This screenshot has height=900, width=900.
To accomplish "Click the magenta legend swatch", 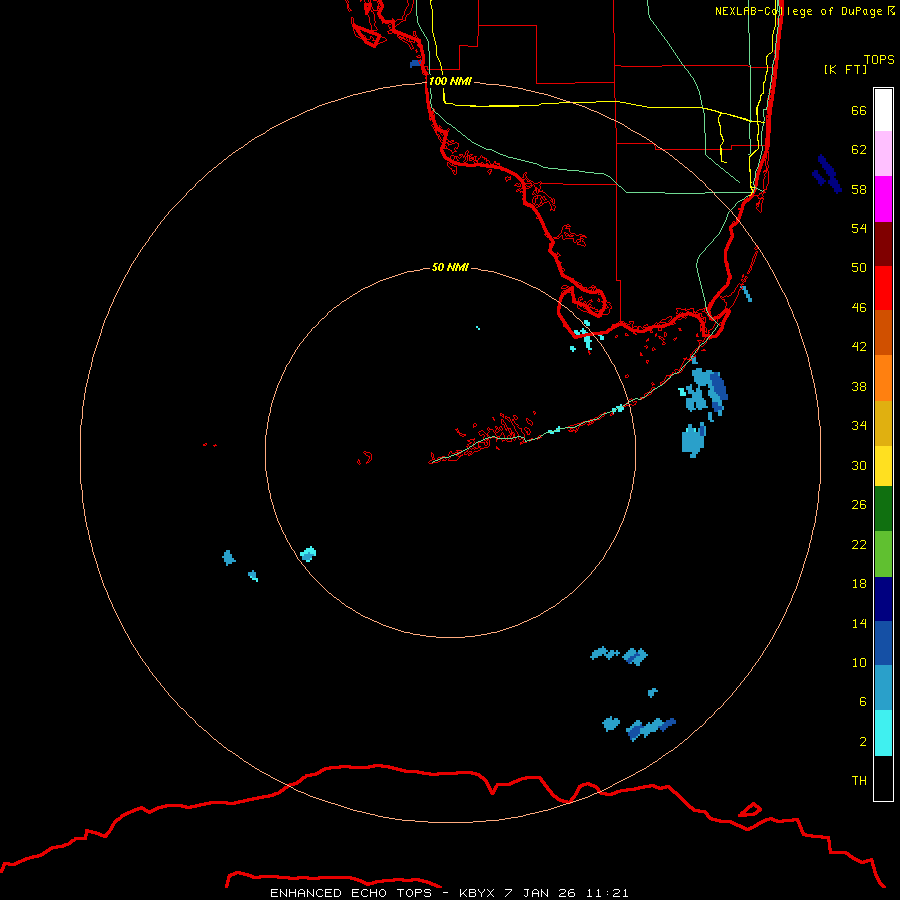I will pyautogui.click(x=883, y=199).
